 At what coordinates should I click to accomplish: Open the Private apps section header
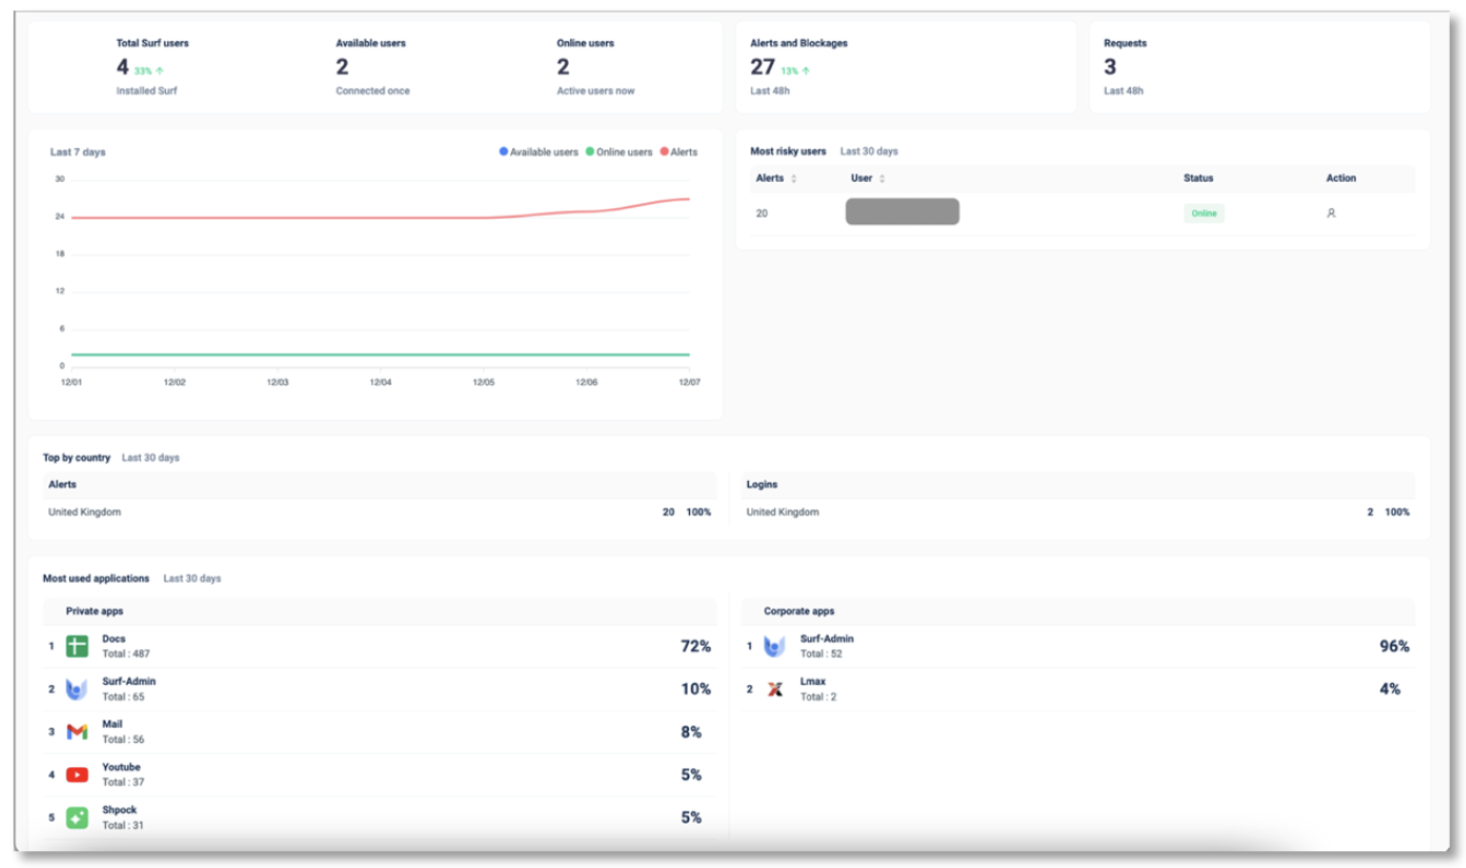tap(95, 611)
